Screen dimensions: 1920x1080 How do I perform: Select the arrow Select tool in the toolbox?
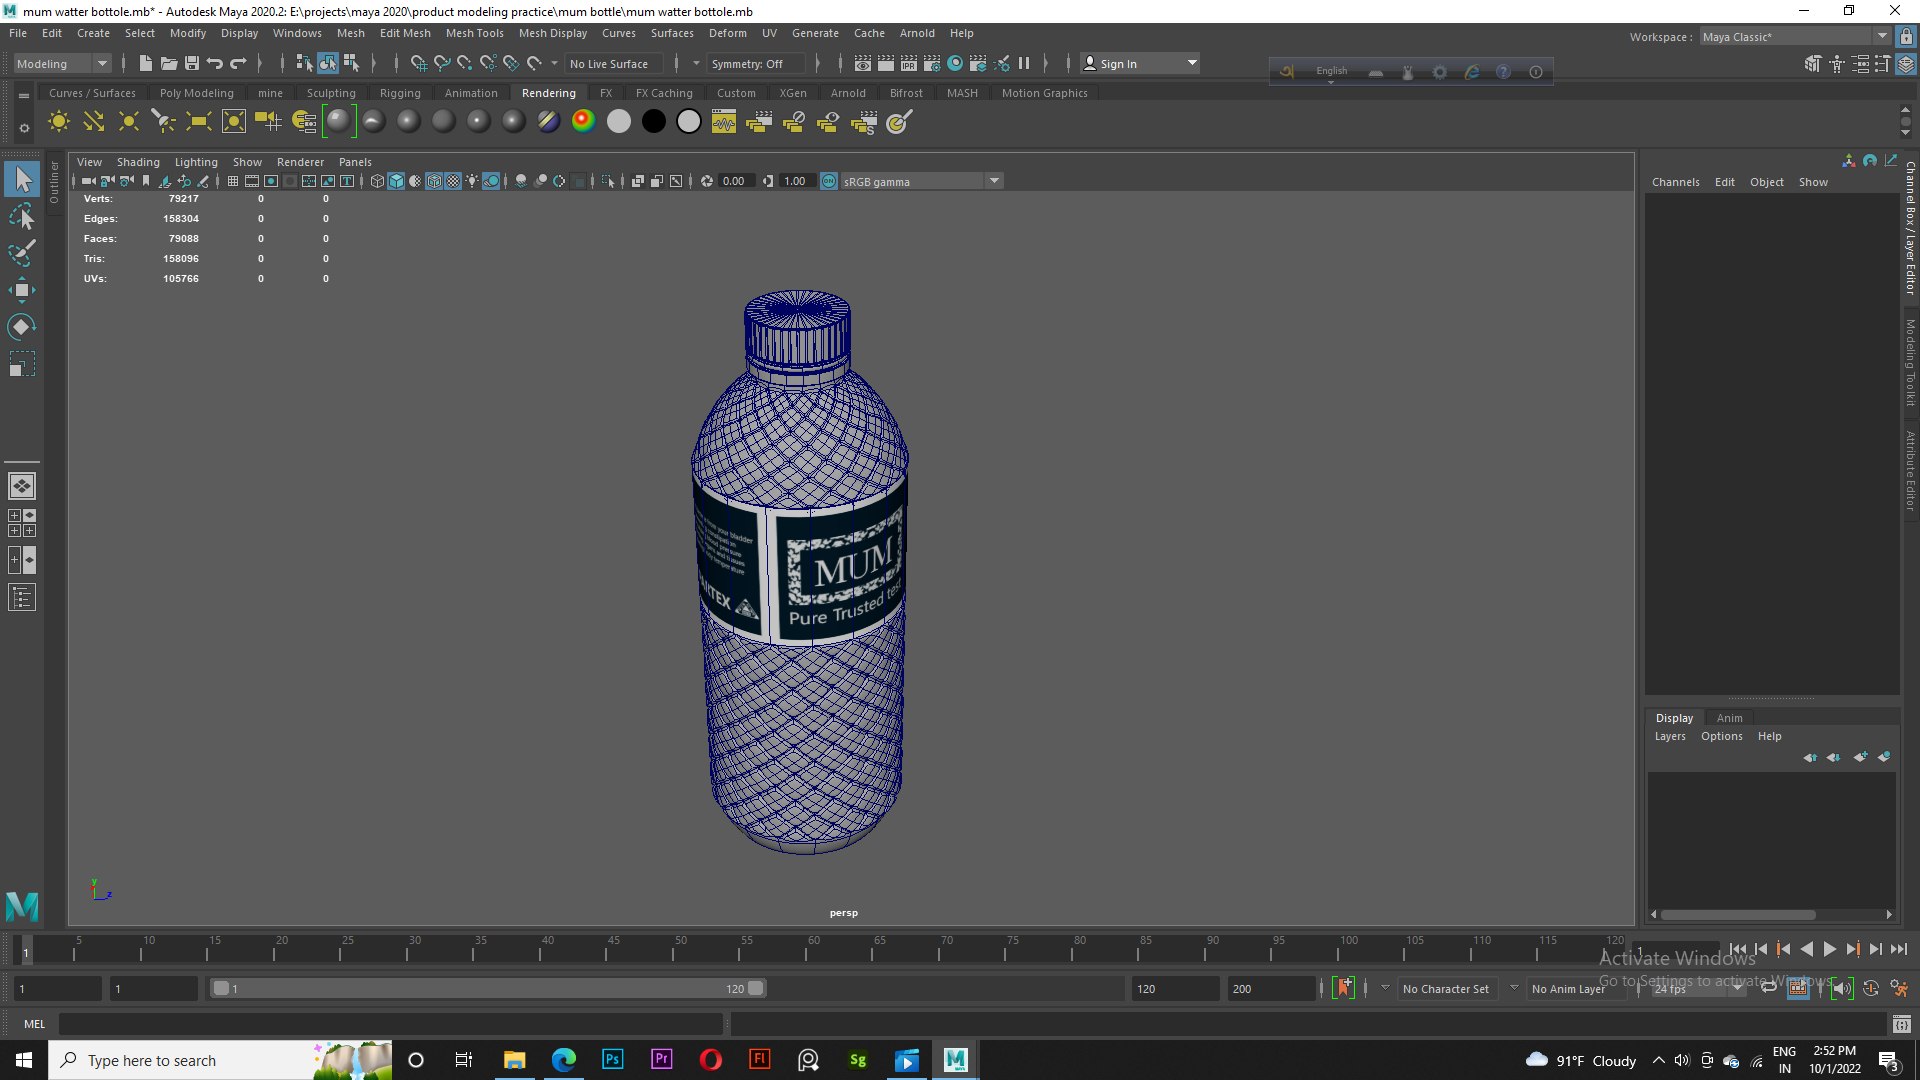pos(22,179)
